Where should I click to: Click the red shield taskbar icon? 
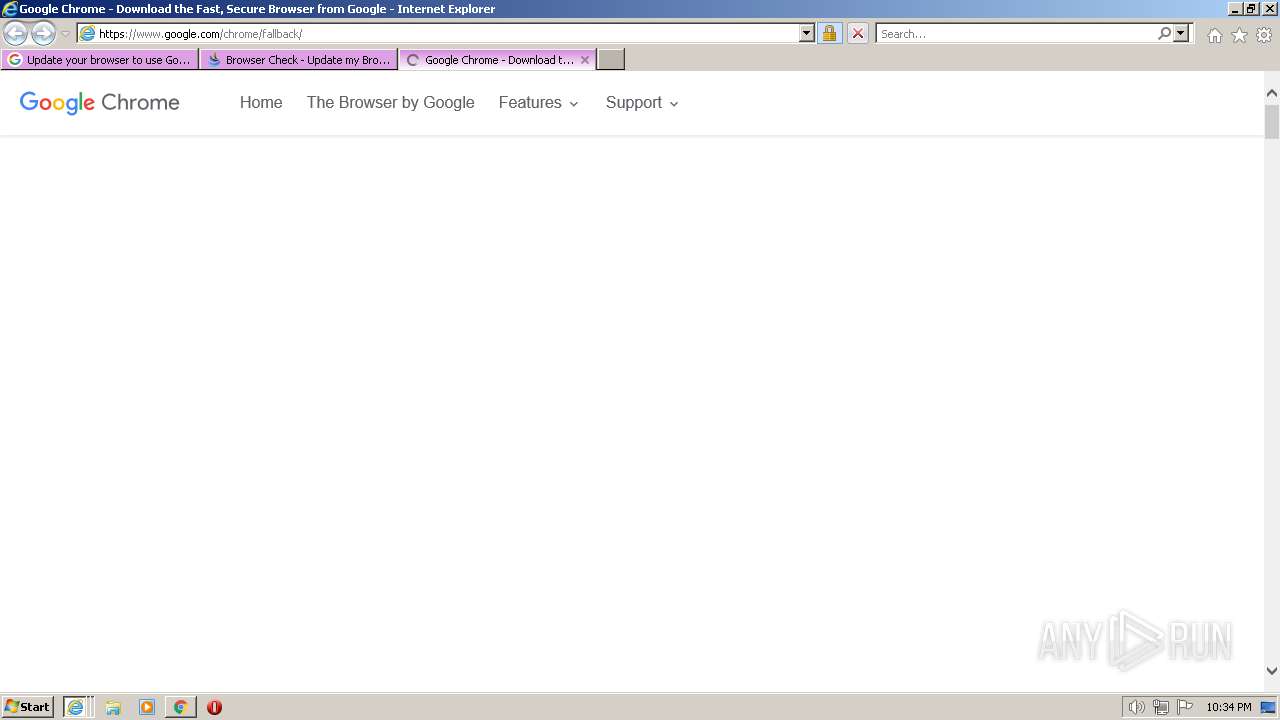coord(214,707)
